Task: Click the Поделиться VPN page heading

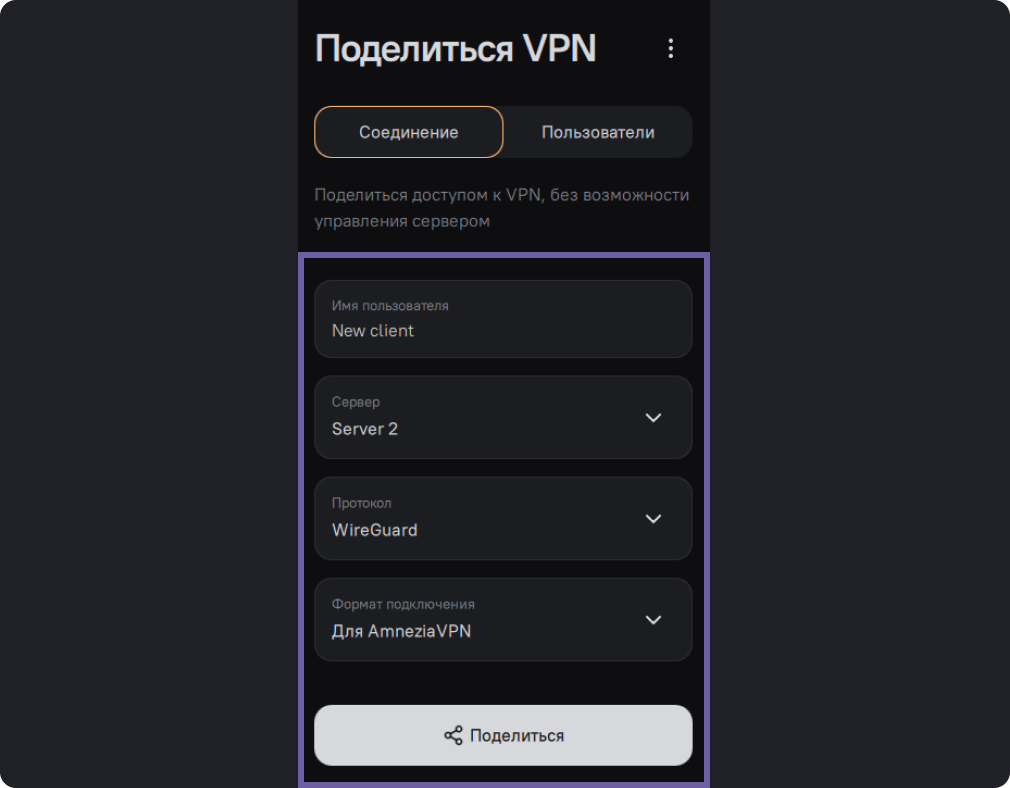Action: 455,49
